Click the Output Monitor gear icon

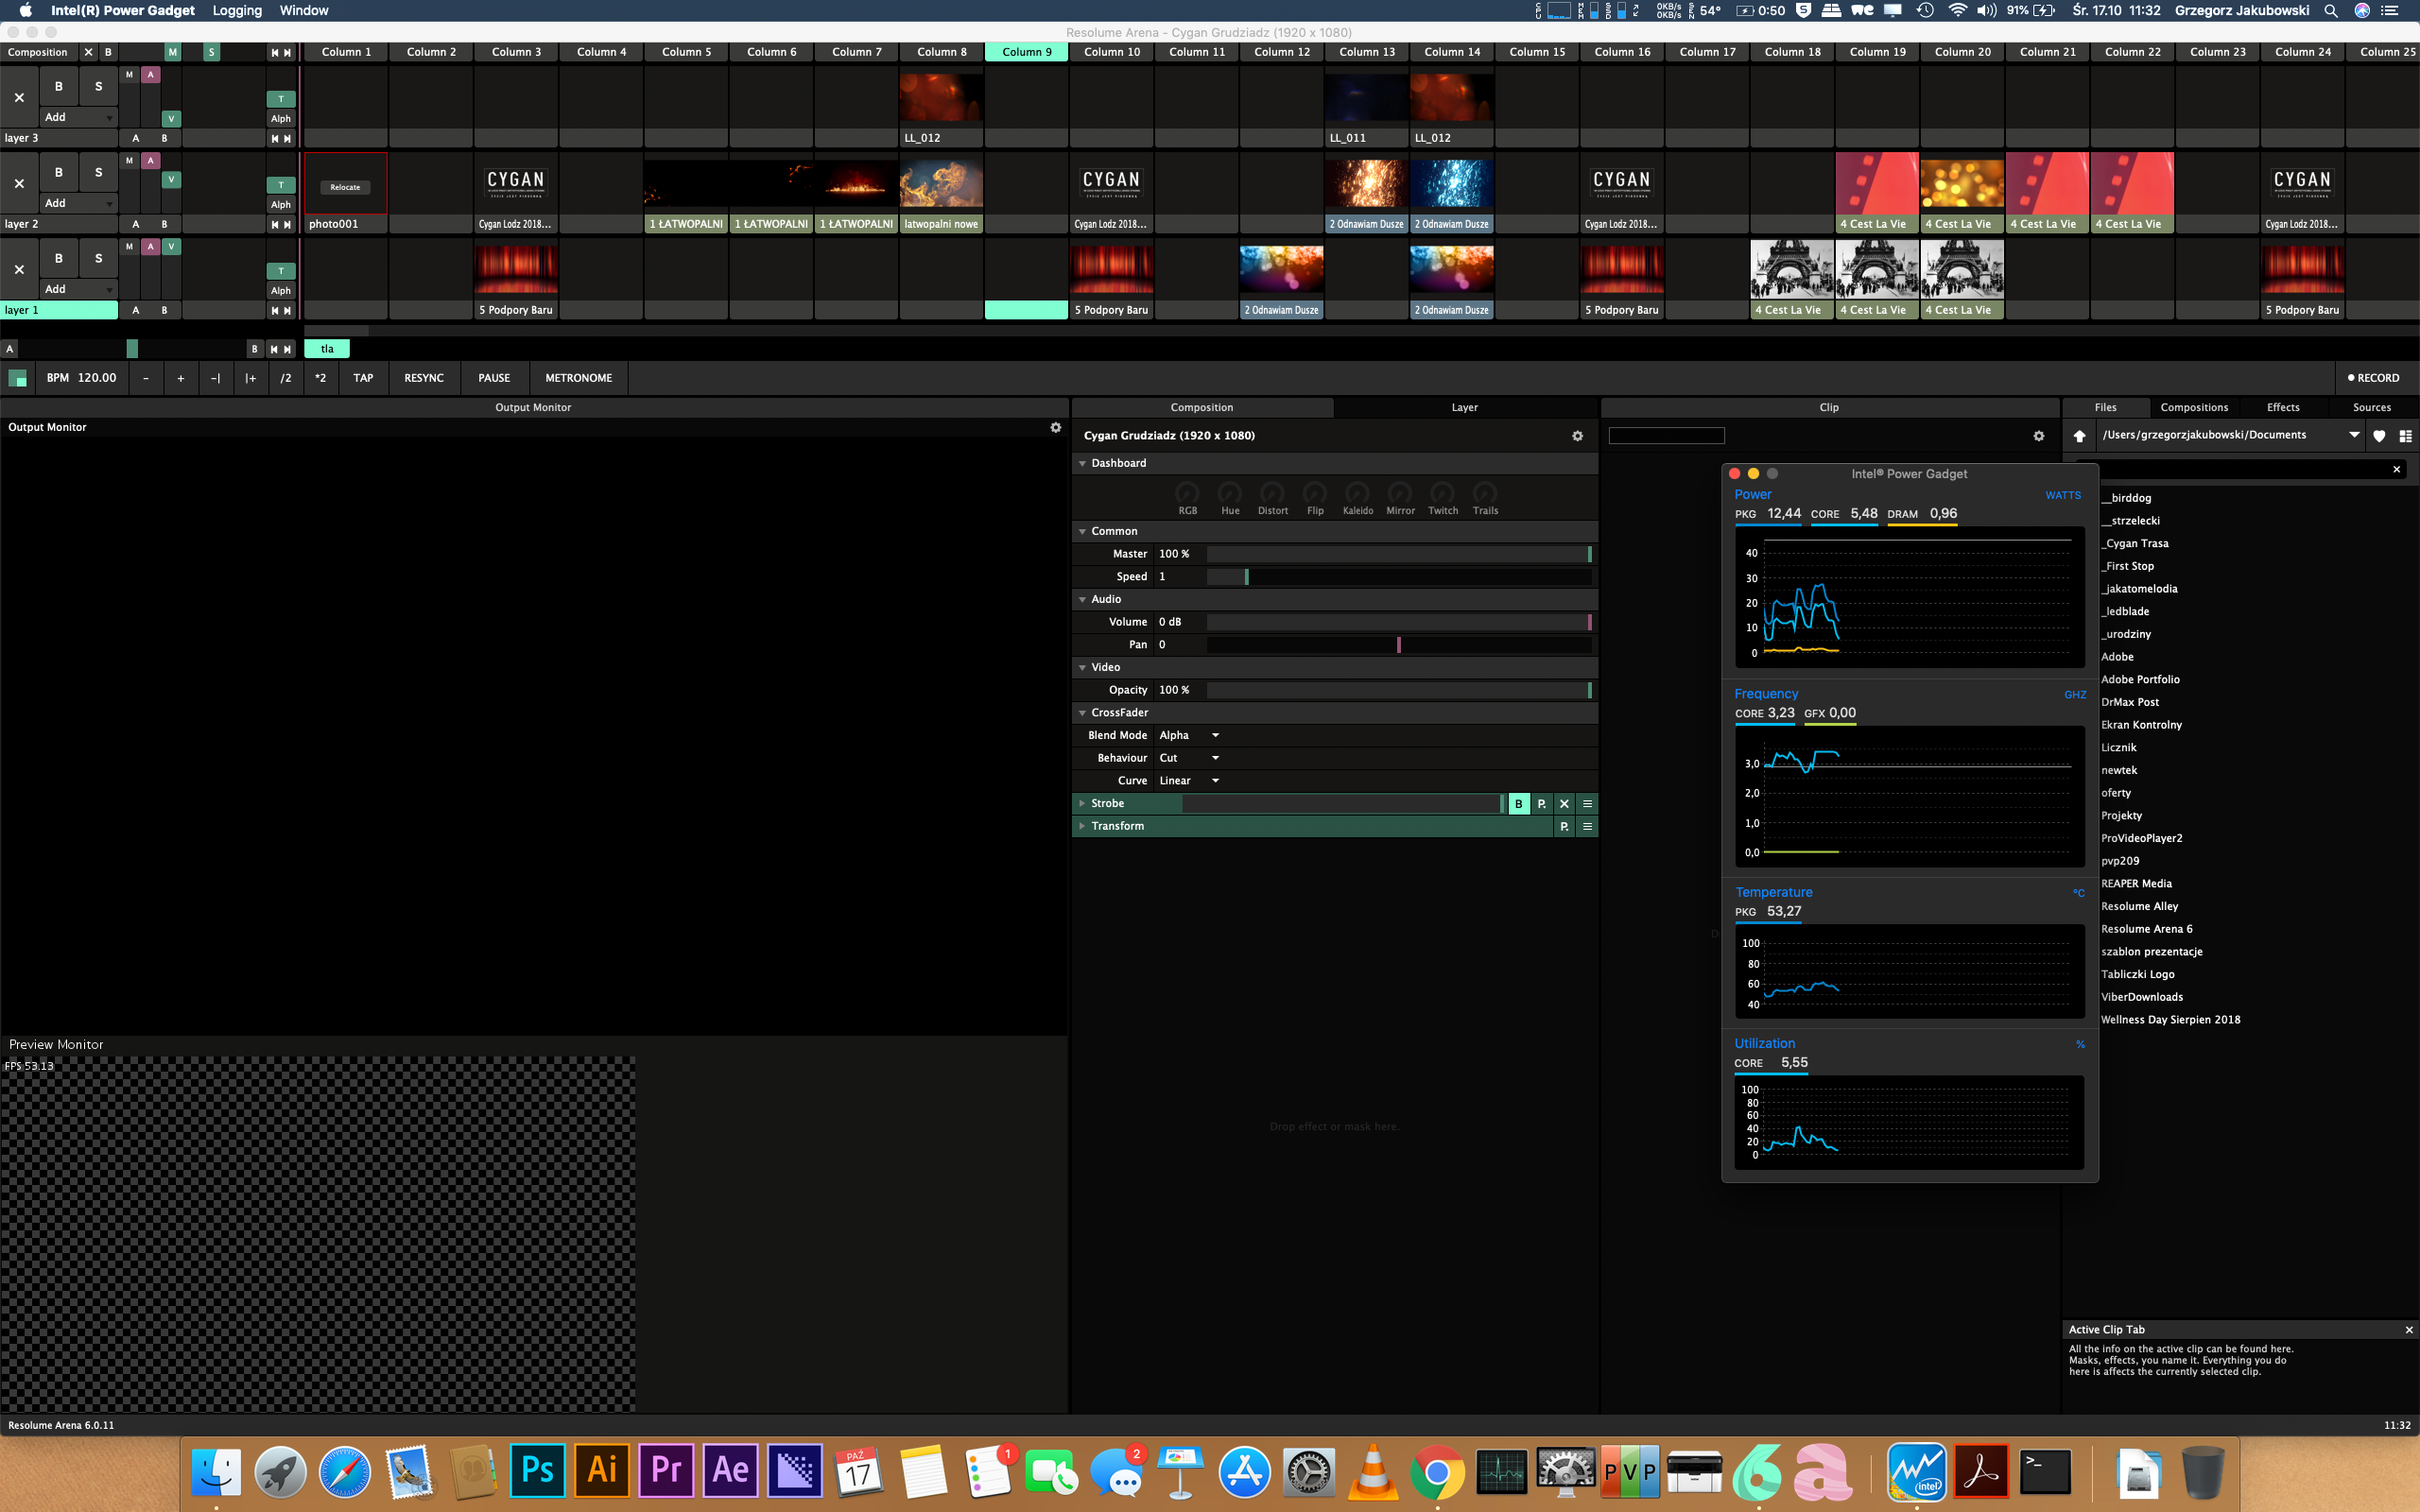click(1055, 427)
